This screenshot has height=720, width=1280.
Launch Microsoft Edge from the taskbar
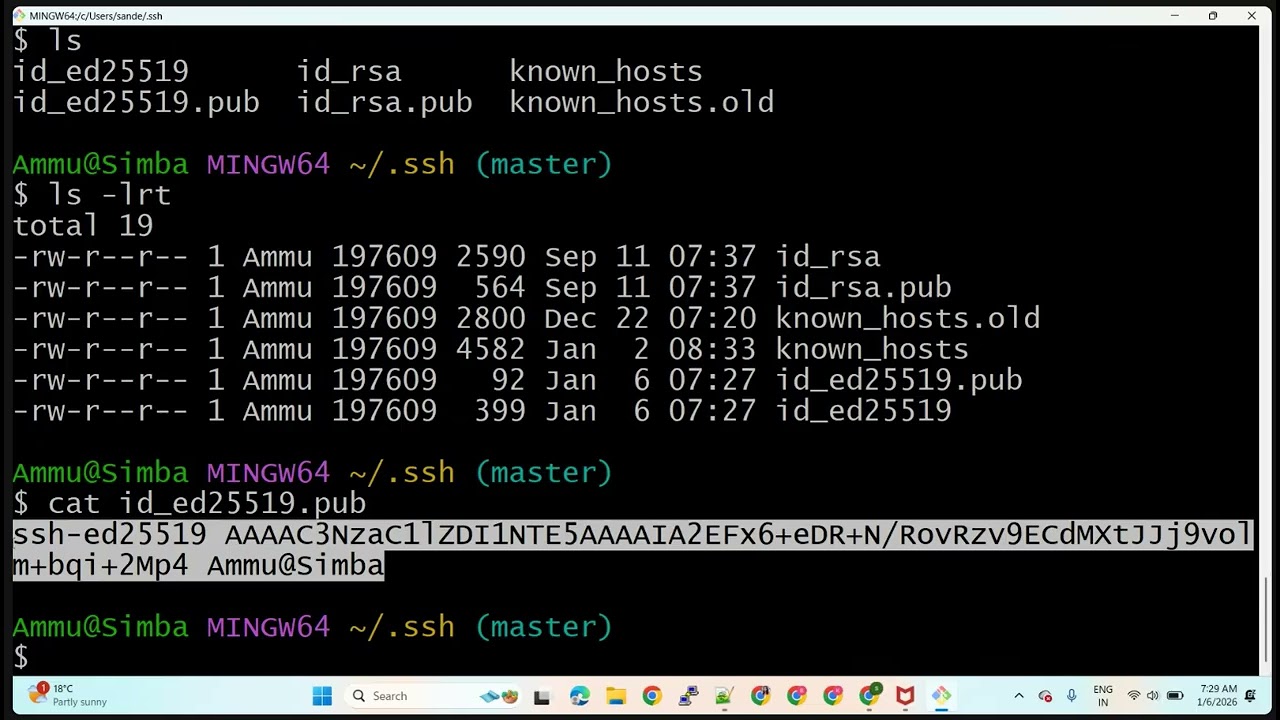click(x=580, y=696)
